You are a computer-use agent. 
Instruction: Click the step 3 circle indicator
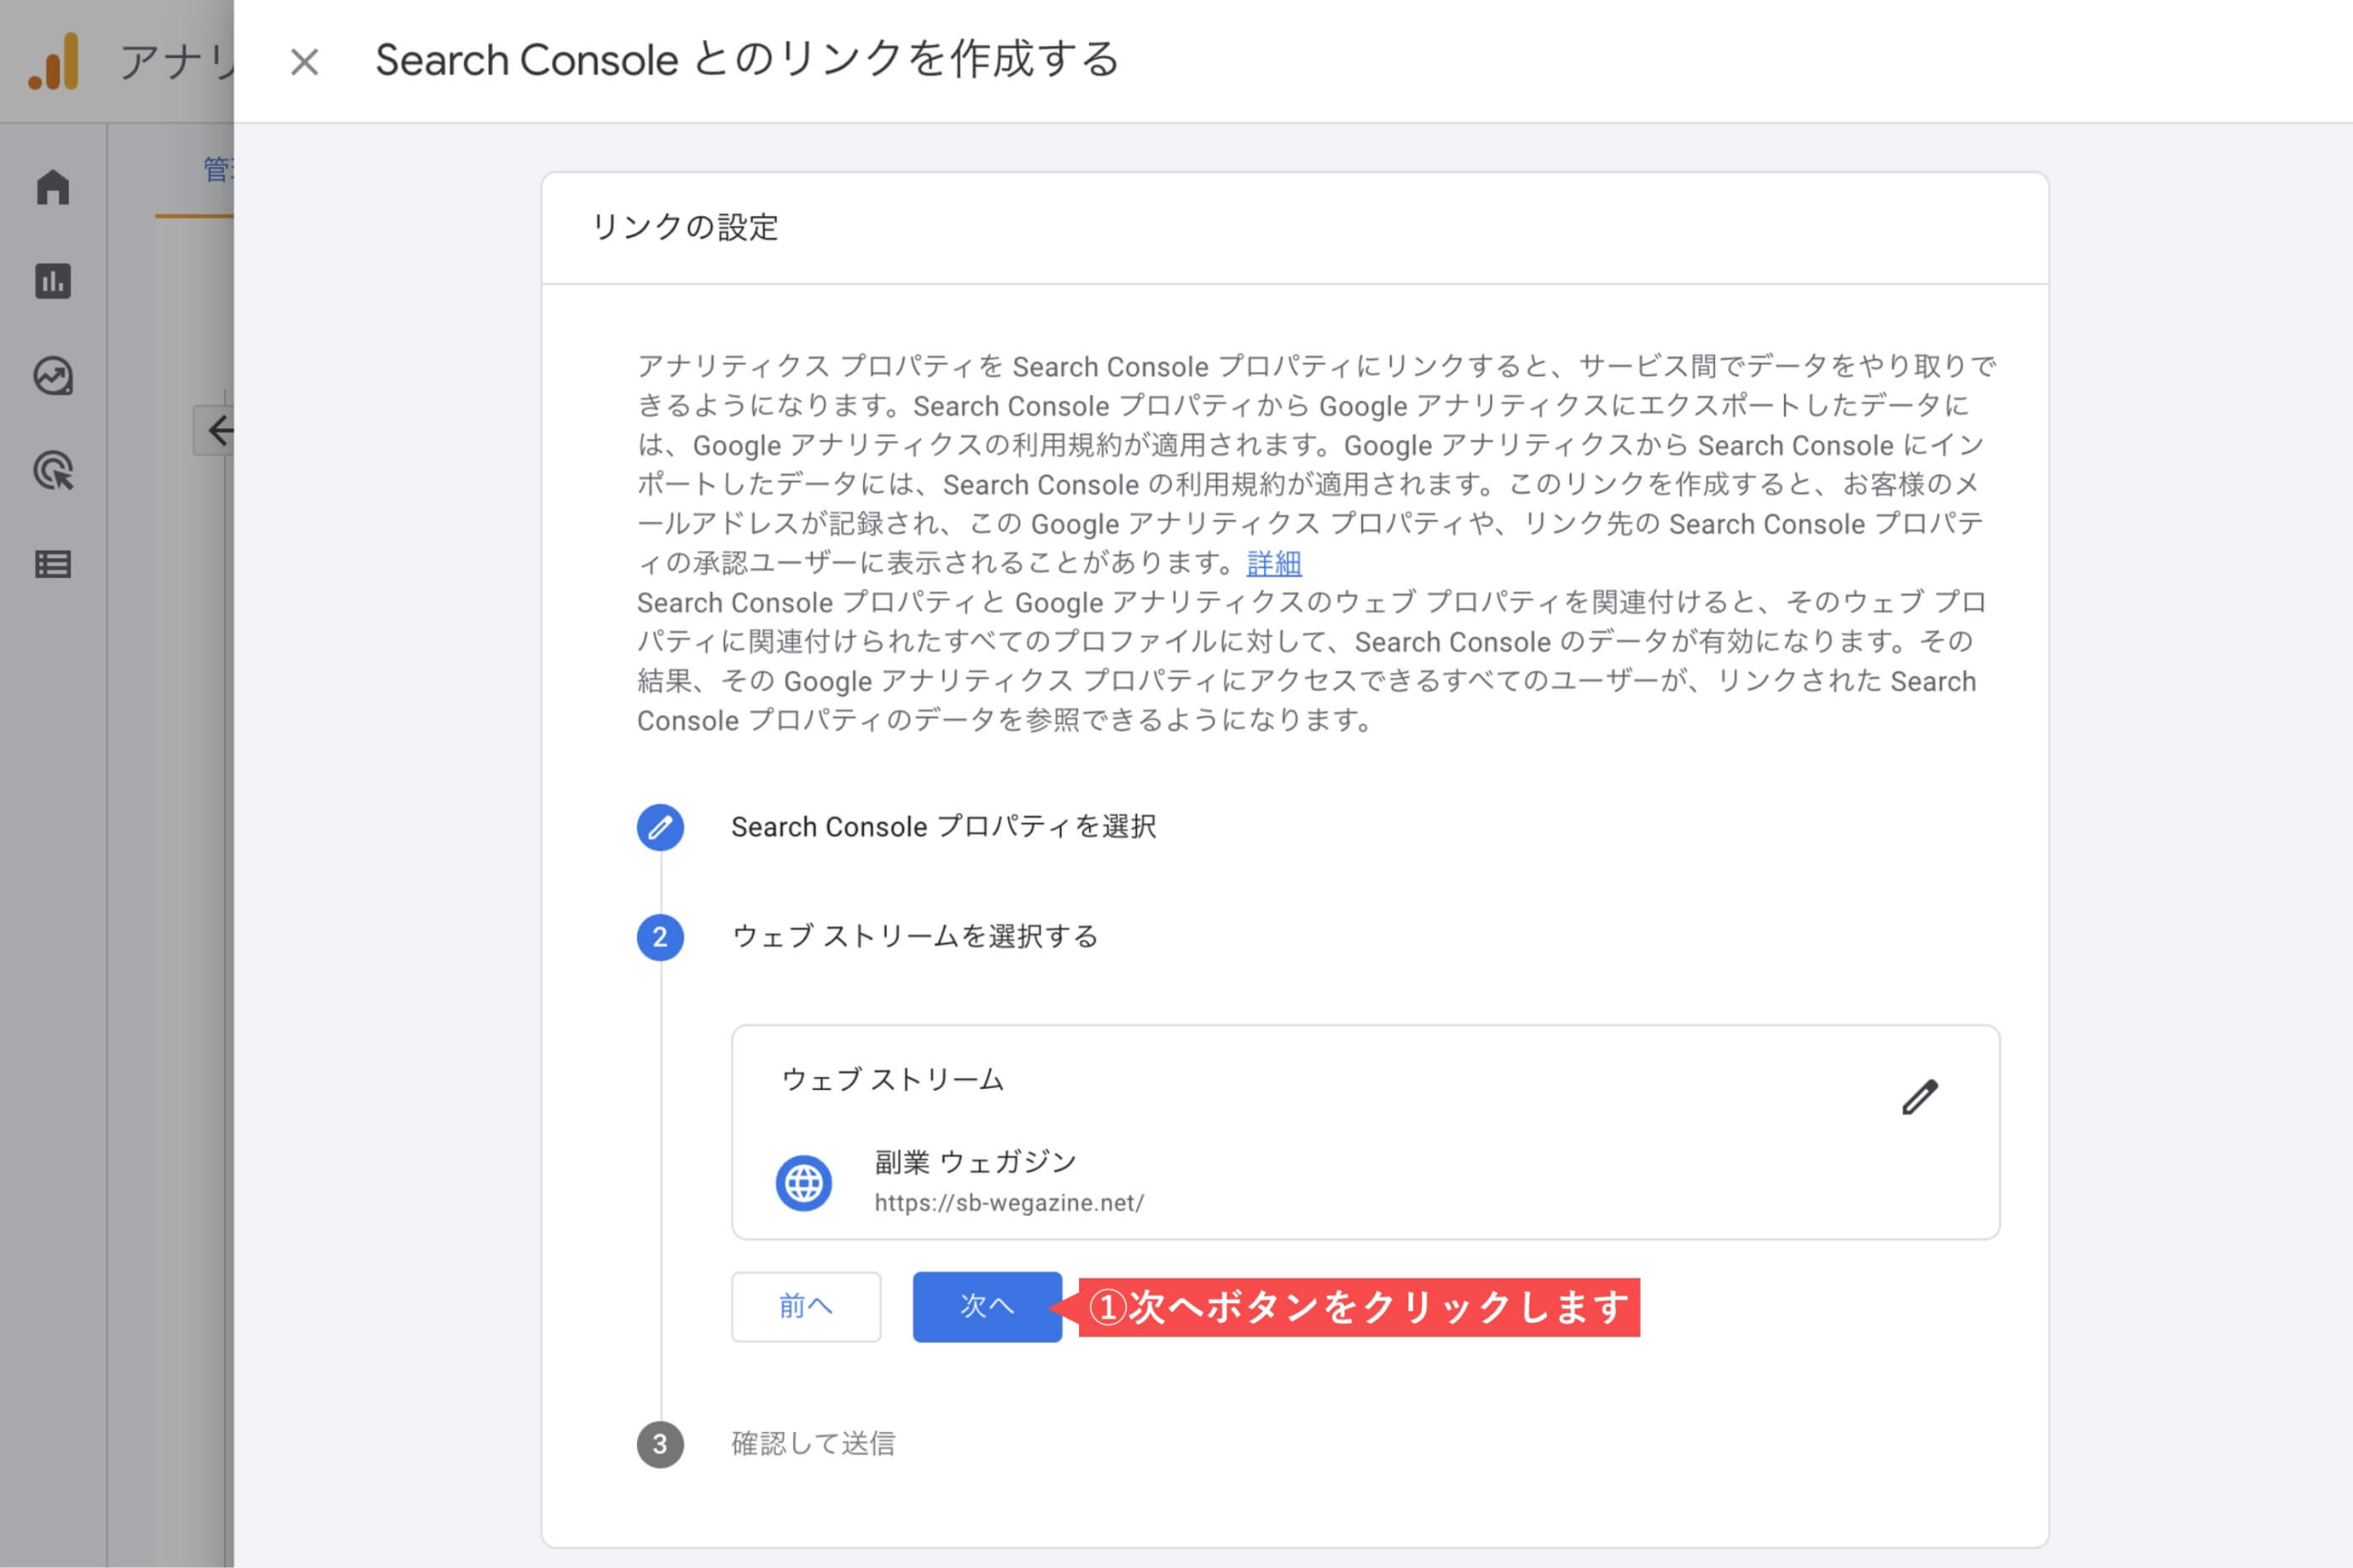click(660, 1444)
